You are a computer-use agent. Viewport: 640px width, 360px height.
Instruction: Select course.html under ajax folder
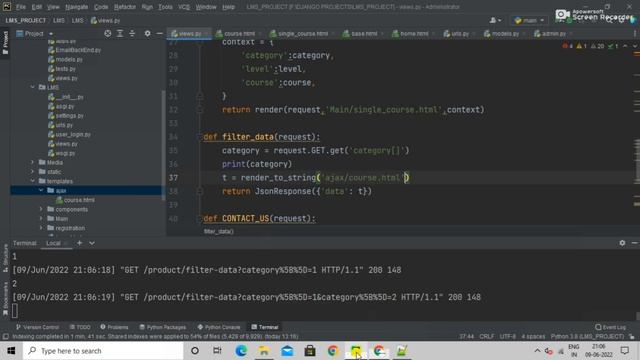tap(75, 200)
